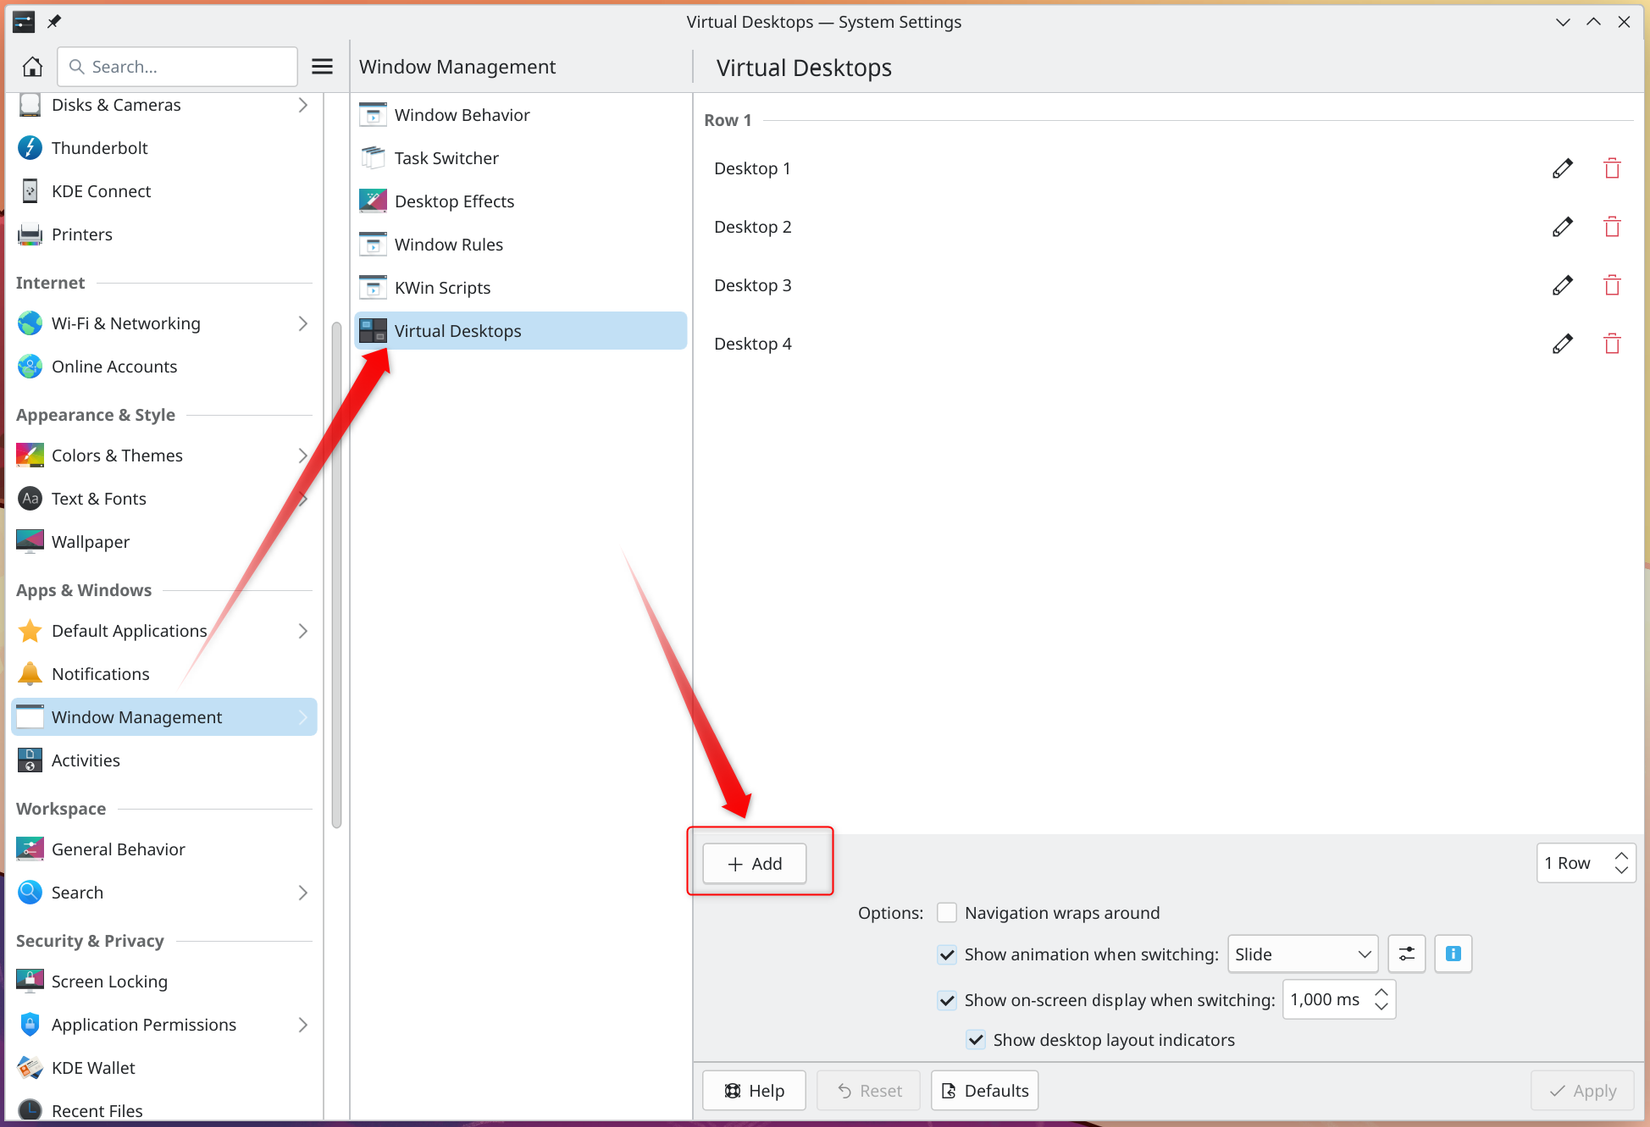This screenshot has width=1650, height=1127.
Task: Disable Show desktop layout indicators
Action: tap(975, 1040)
